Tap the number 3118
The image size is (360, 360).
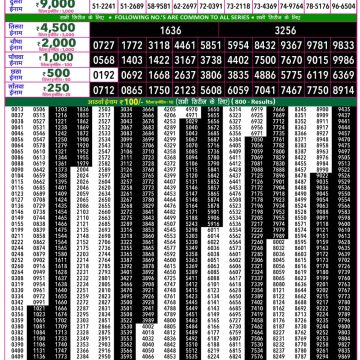pyautogui.click(x=159, y=45)
